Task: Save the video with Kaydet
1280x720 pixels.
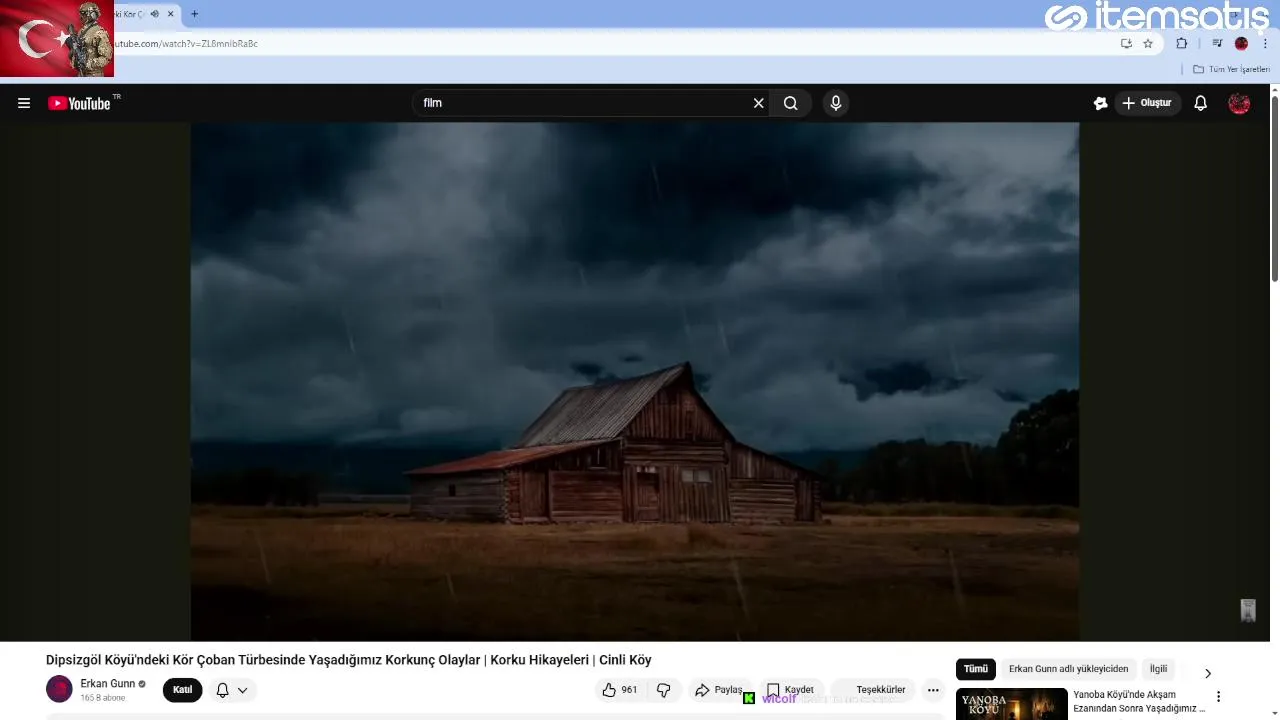Action: click(x=790, y=690)
